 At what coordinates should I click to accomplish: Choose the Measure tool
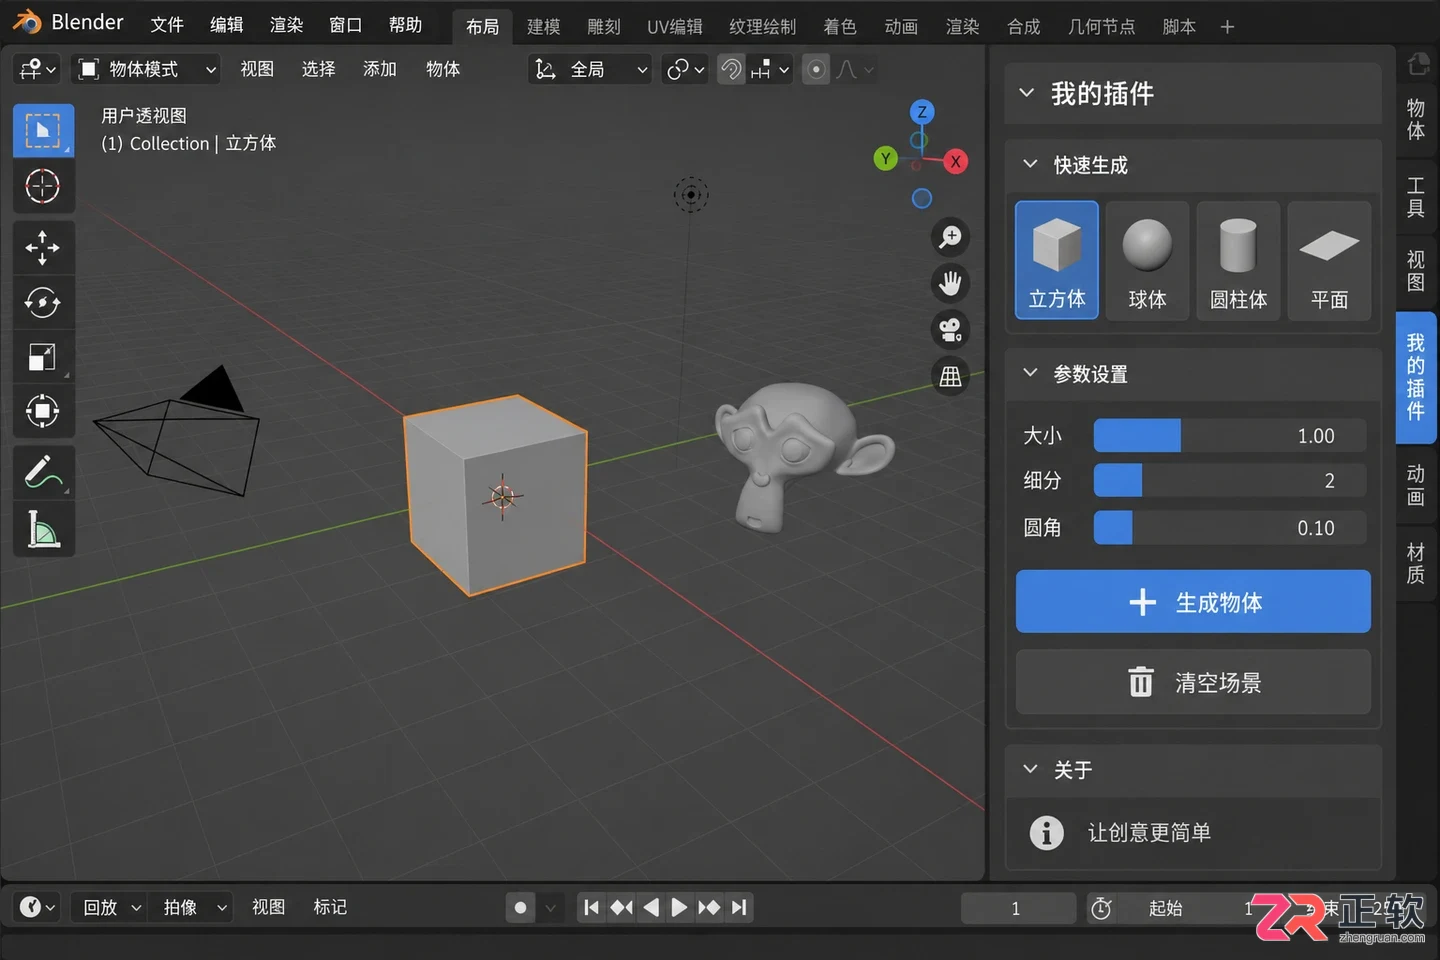click(x=43, y=529)
